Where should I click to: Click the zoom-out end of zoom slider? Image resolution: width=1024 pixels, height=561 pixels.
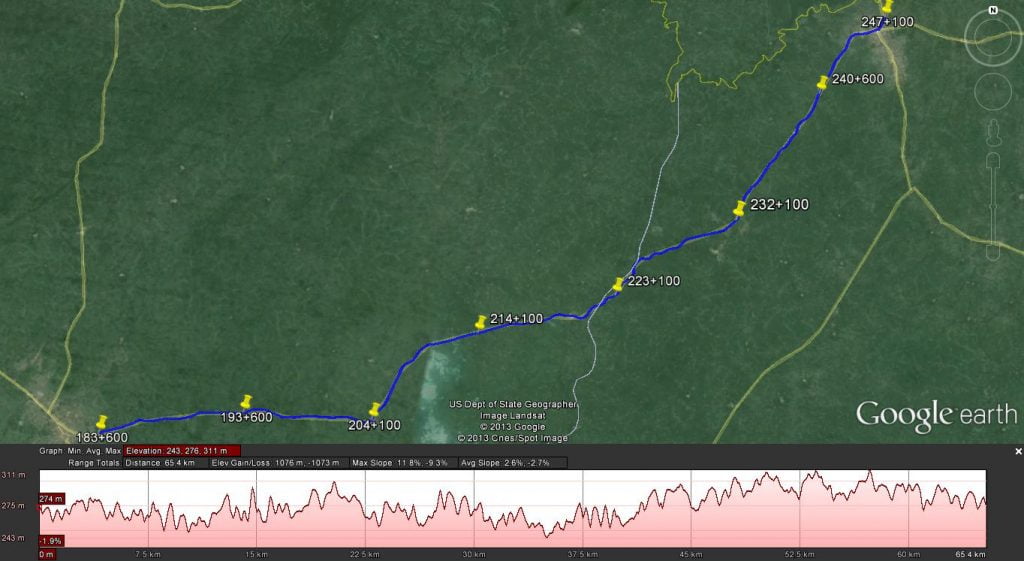(993, 253)
